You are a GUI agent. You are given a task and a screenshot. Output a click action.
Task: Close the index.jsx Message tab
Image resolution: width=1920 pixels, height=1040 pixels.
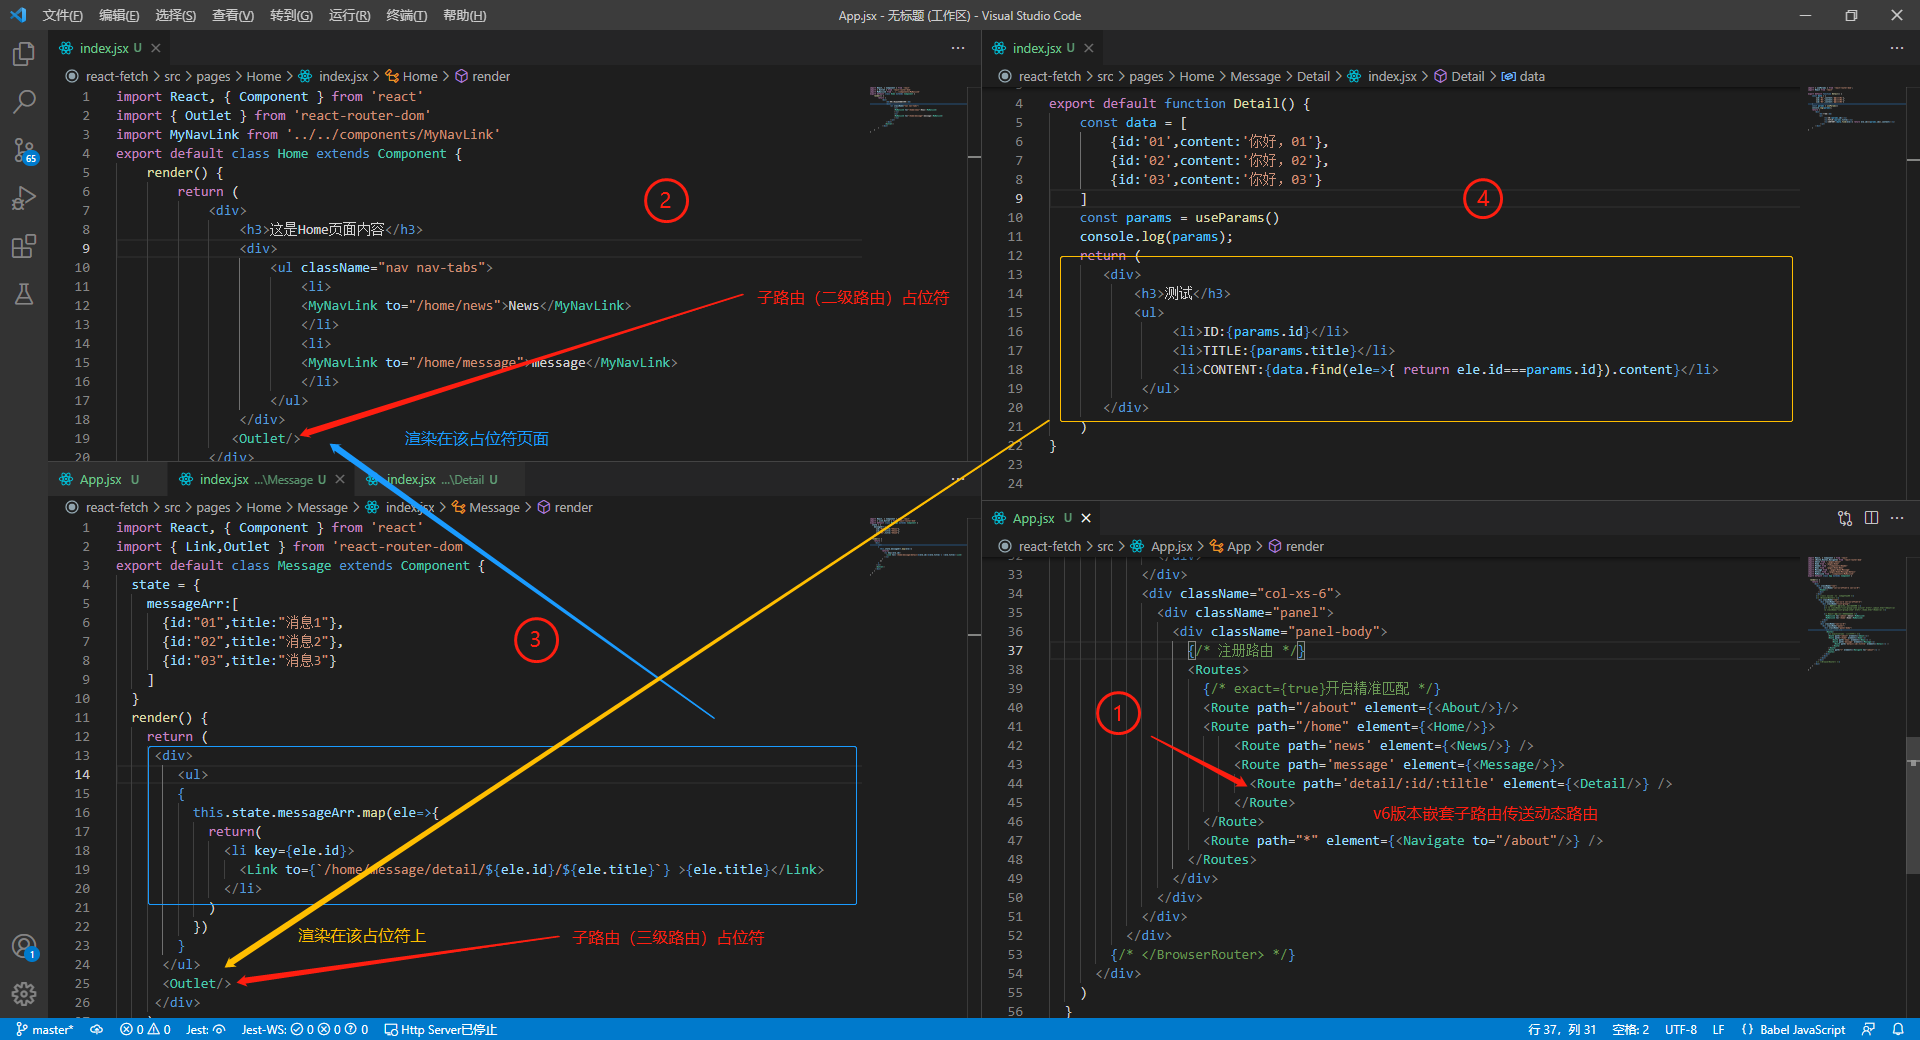pos(340,480)
